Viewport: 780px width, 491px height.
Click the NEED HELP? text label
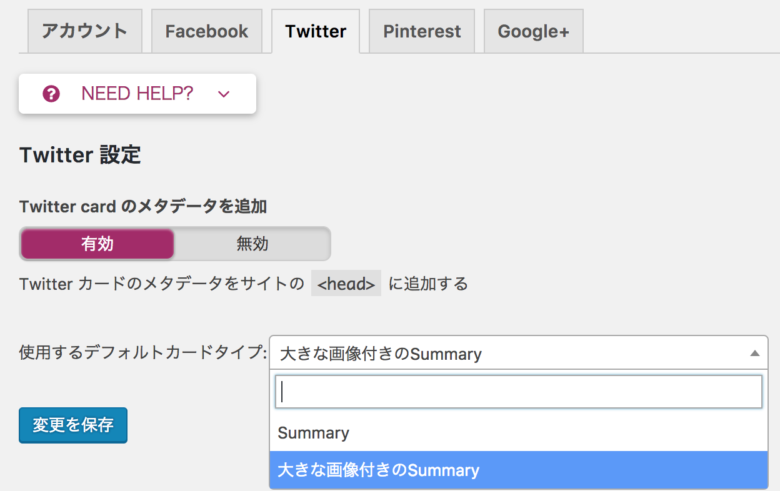click(x=137, y=93)
